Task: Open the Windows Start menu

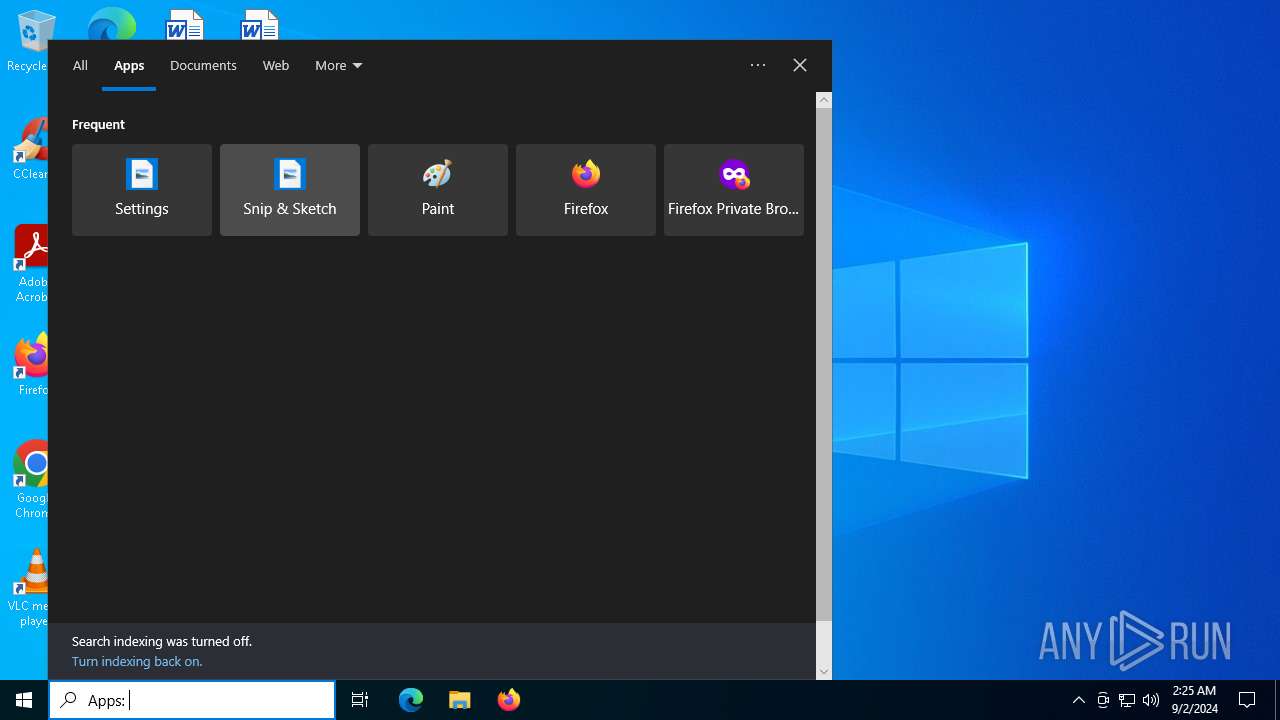Action: [x=24, y=700]
